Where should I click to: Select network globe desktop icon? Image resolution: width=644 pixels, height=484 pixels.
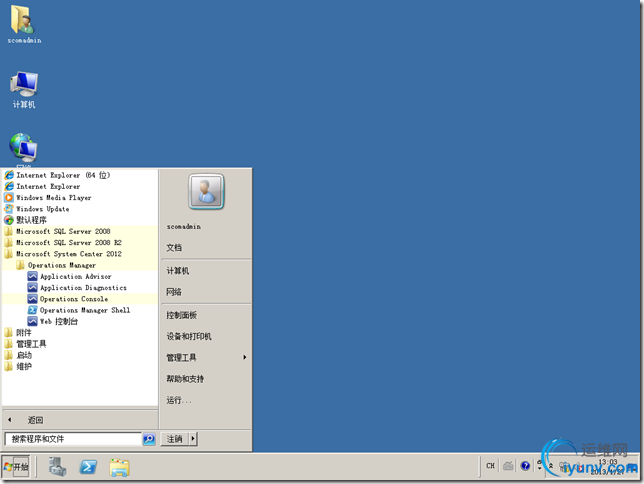pyautogui.click(x=23, y=147)
